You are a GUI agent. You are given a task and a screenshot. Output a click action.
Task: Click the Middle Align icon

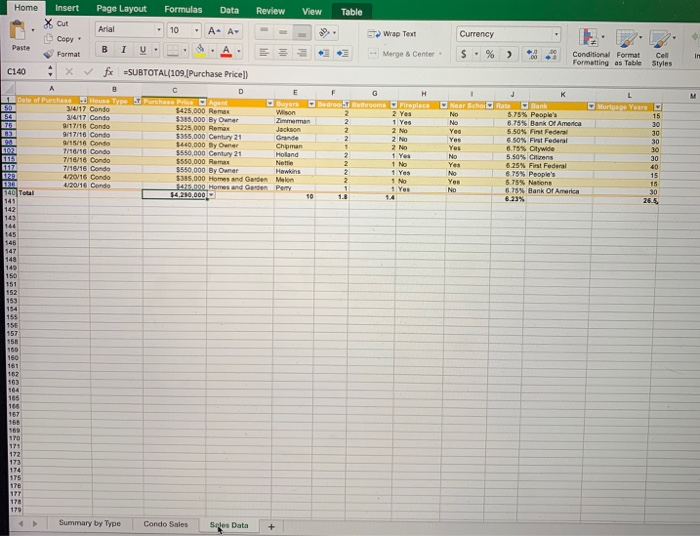tap(283, 32)
